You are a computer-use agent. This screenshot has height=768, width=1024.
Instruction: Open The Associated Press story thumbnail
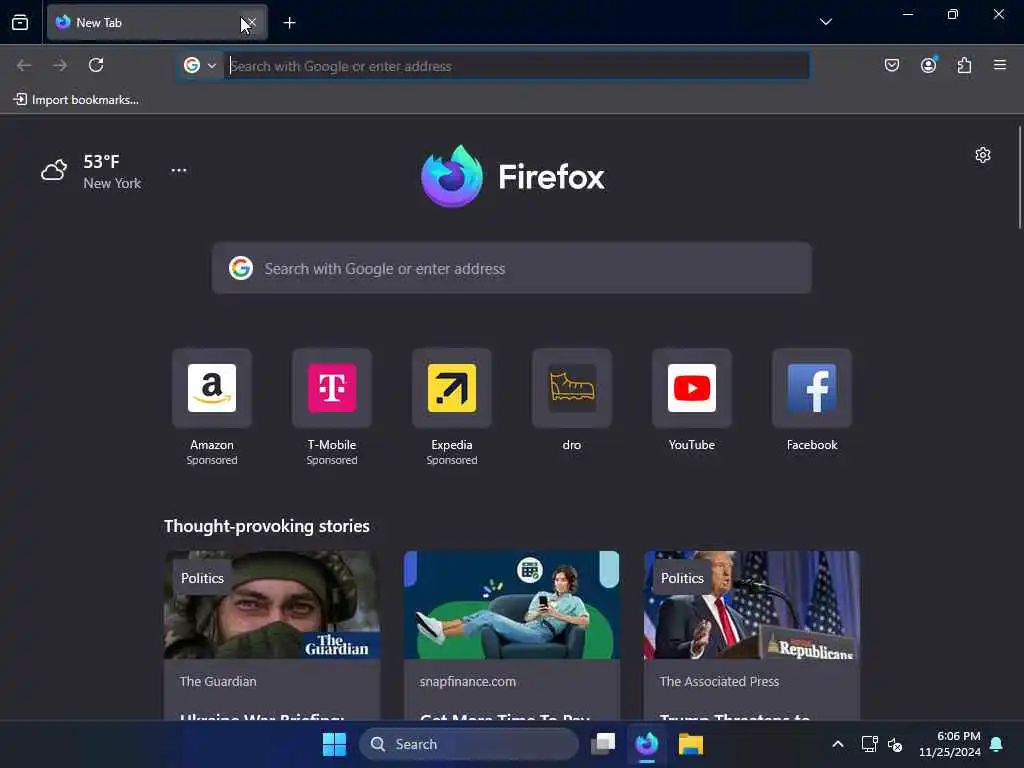[x=752, y=605]
